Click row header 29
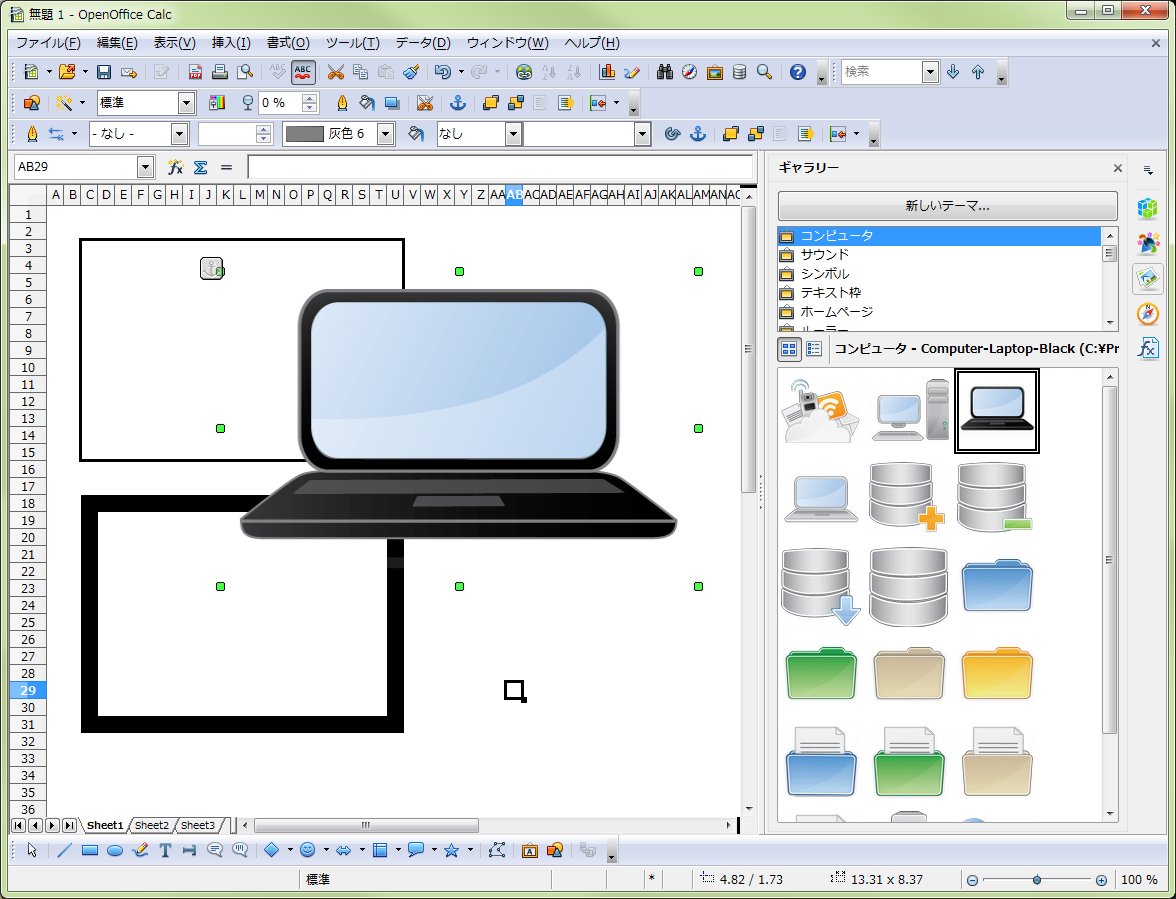 [x=28, y=691]
